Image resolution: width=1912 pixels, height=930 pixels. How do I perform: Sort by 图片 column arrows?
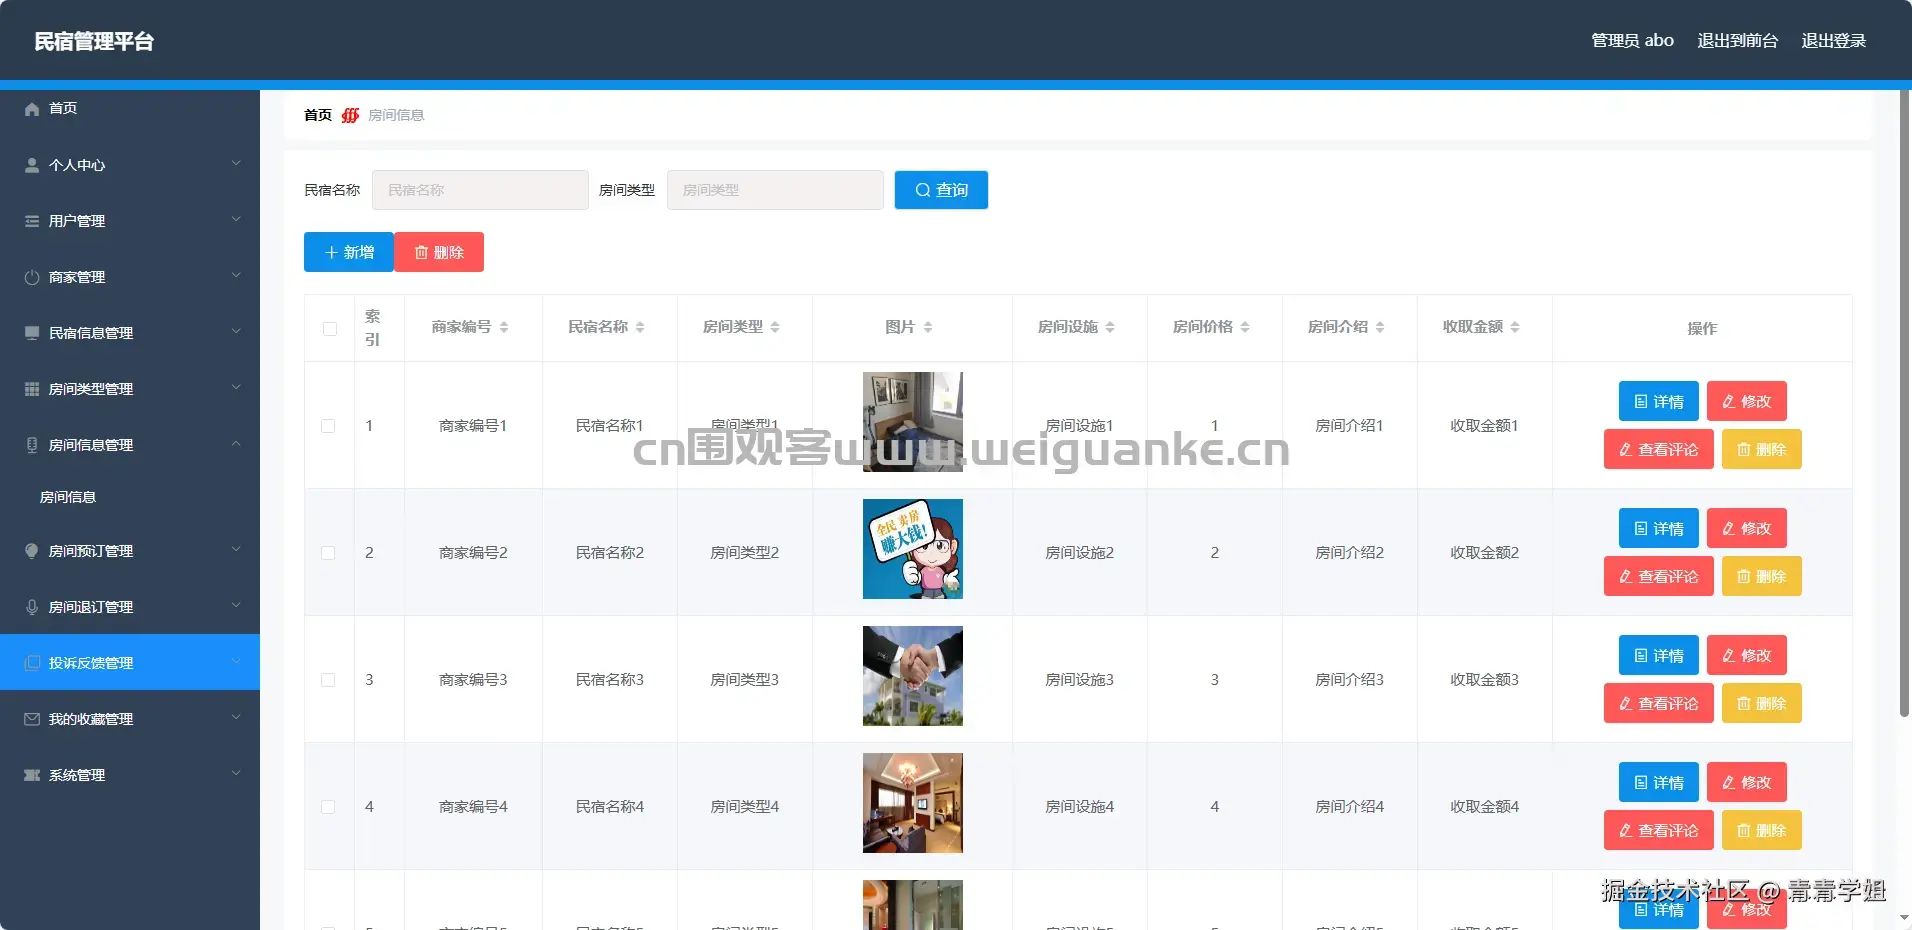(x=928, y=327)
